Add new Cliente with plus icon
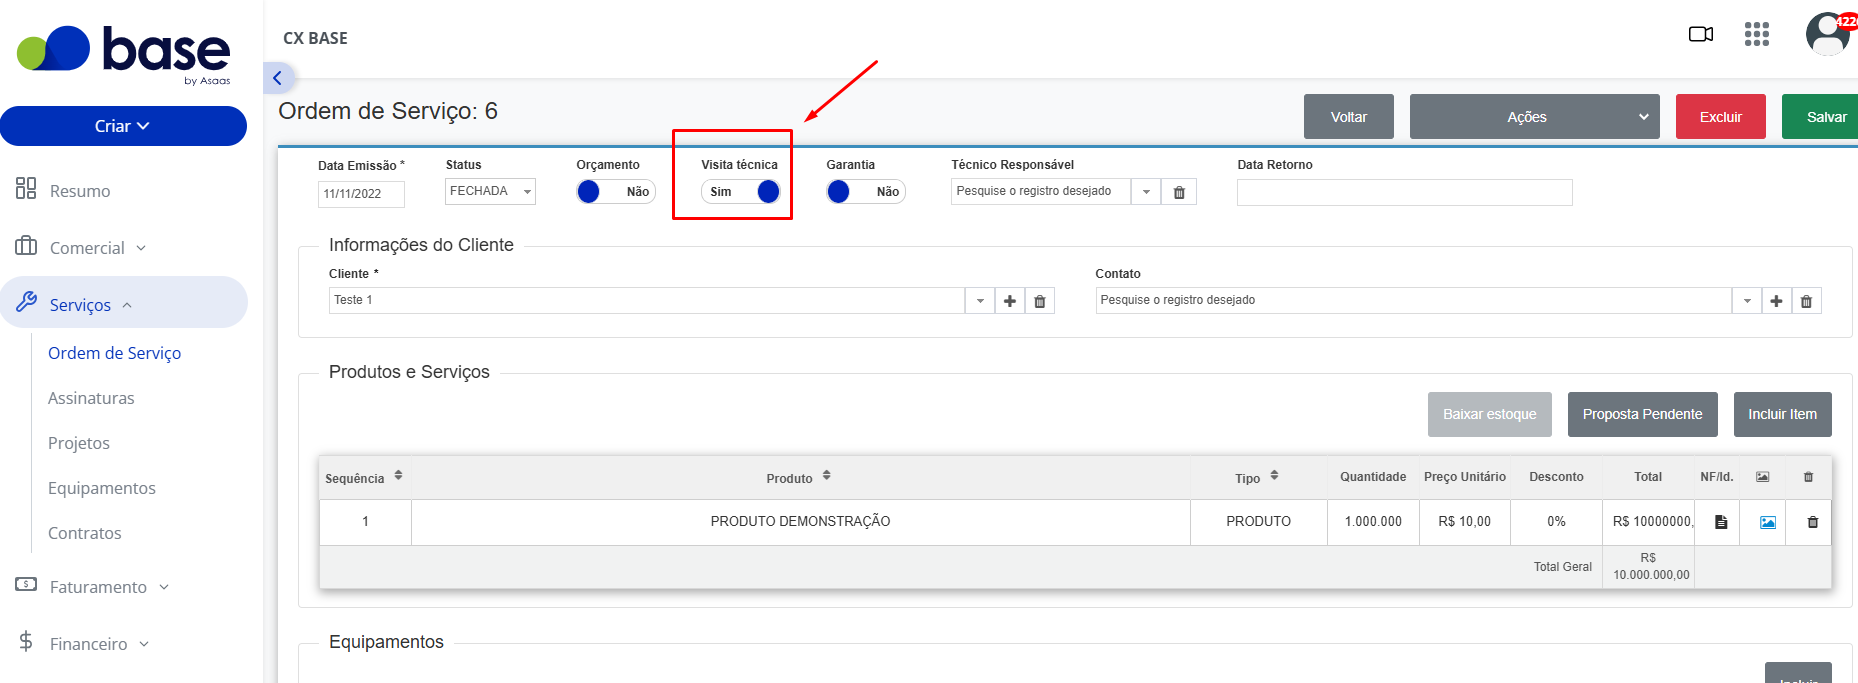 [1010, 301]
